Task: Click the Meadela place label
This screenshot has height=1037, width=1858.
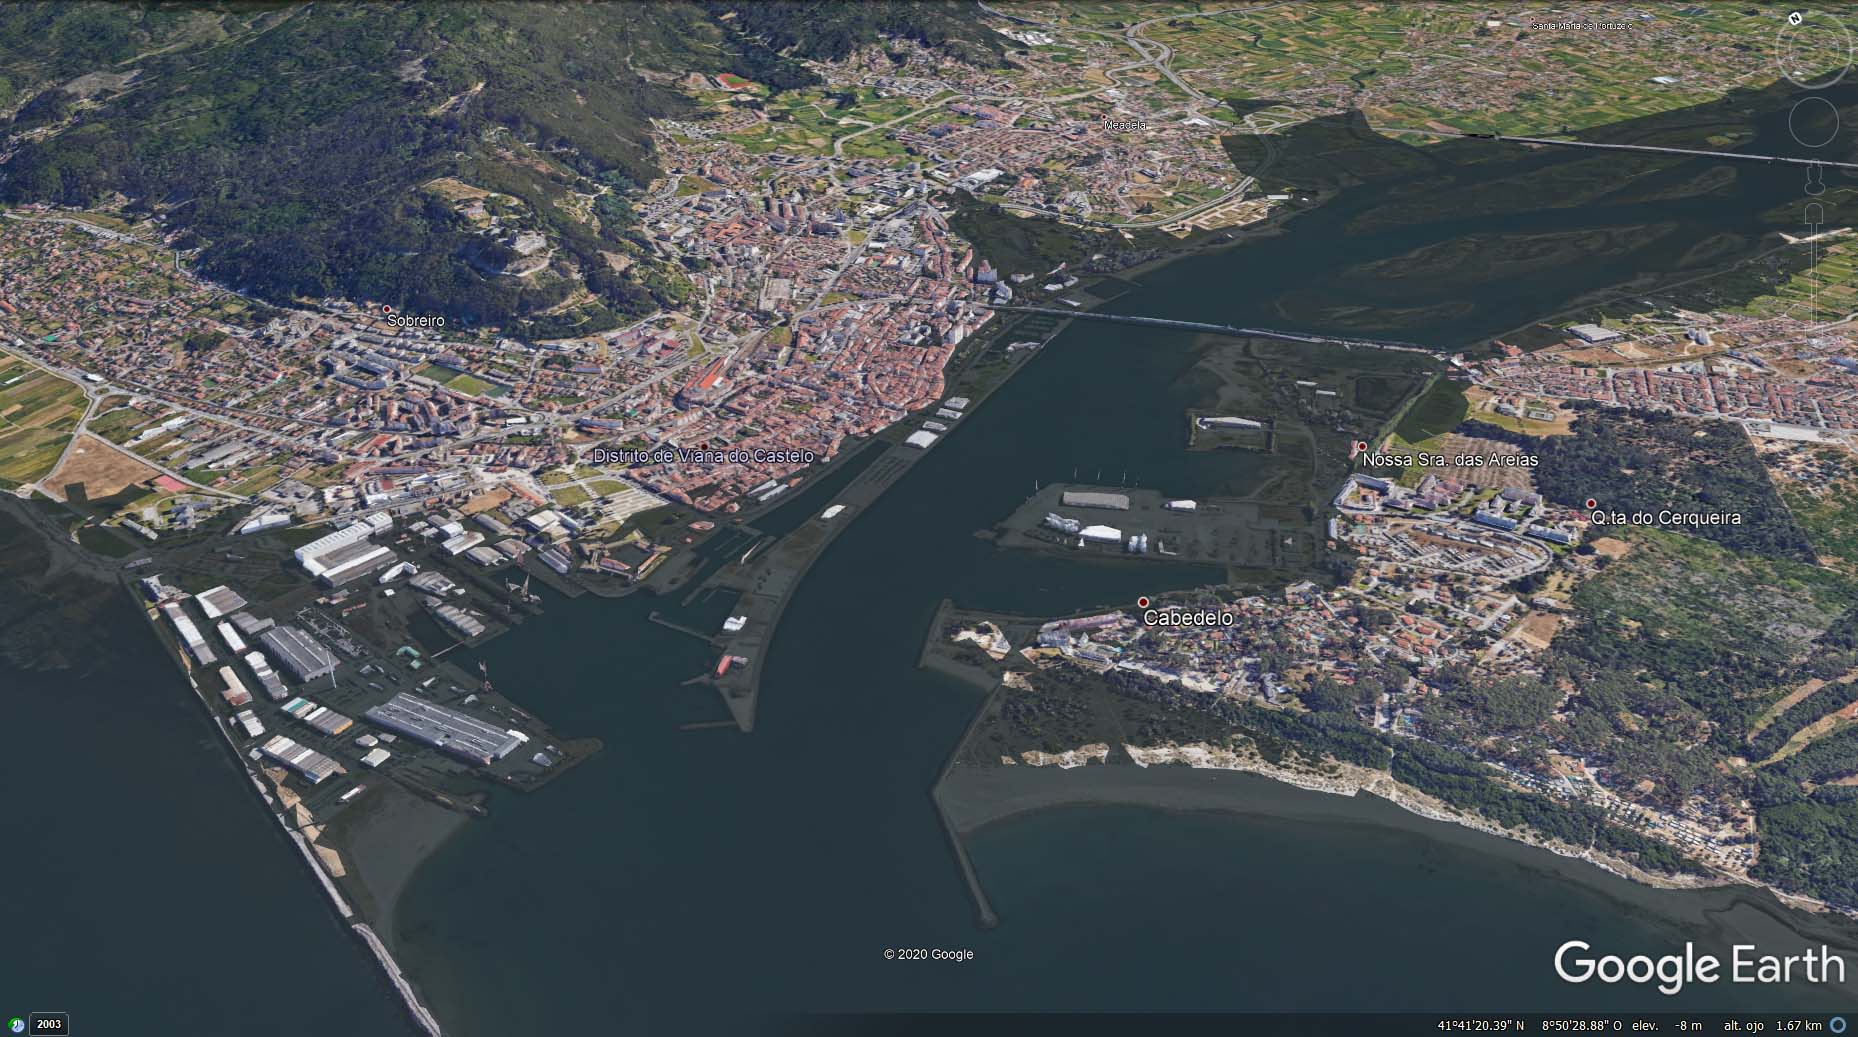Action: pos(1125,126)
